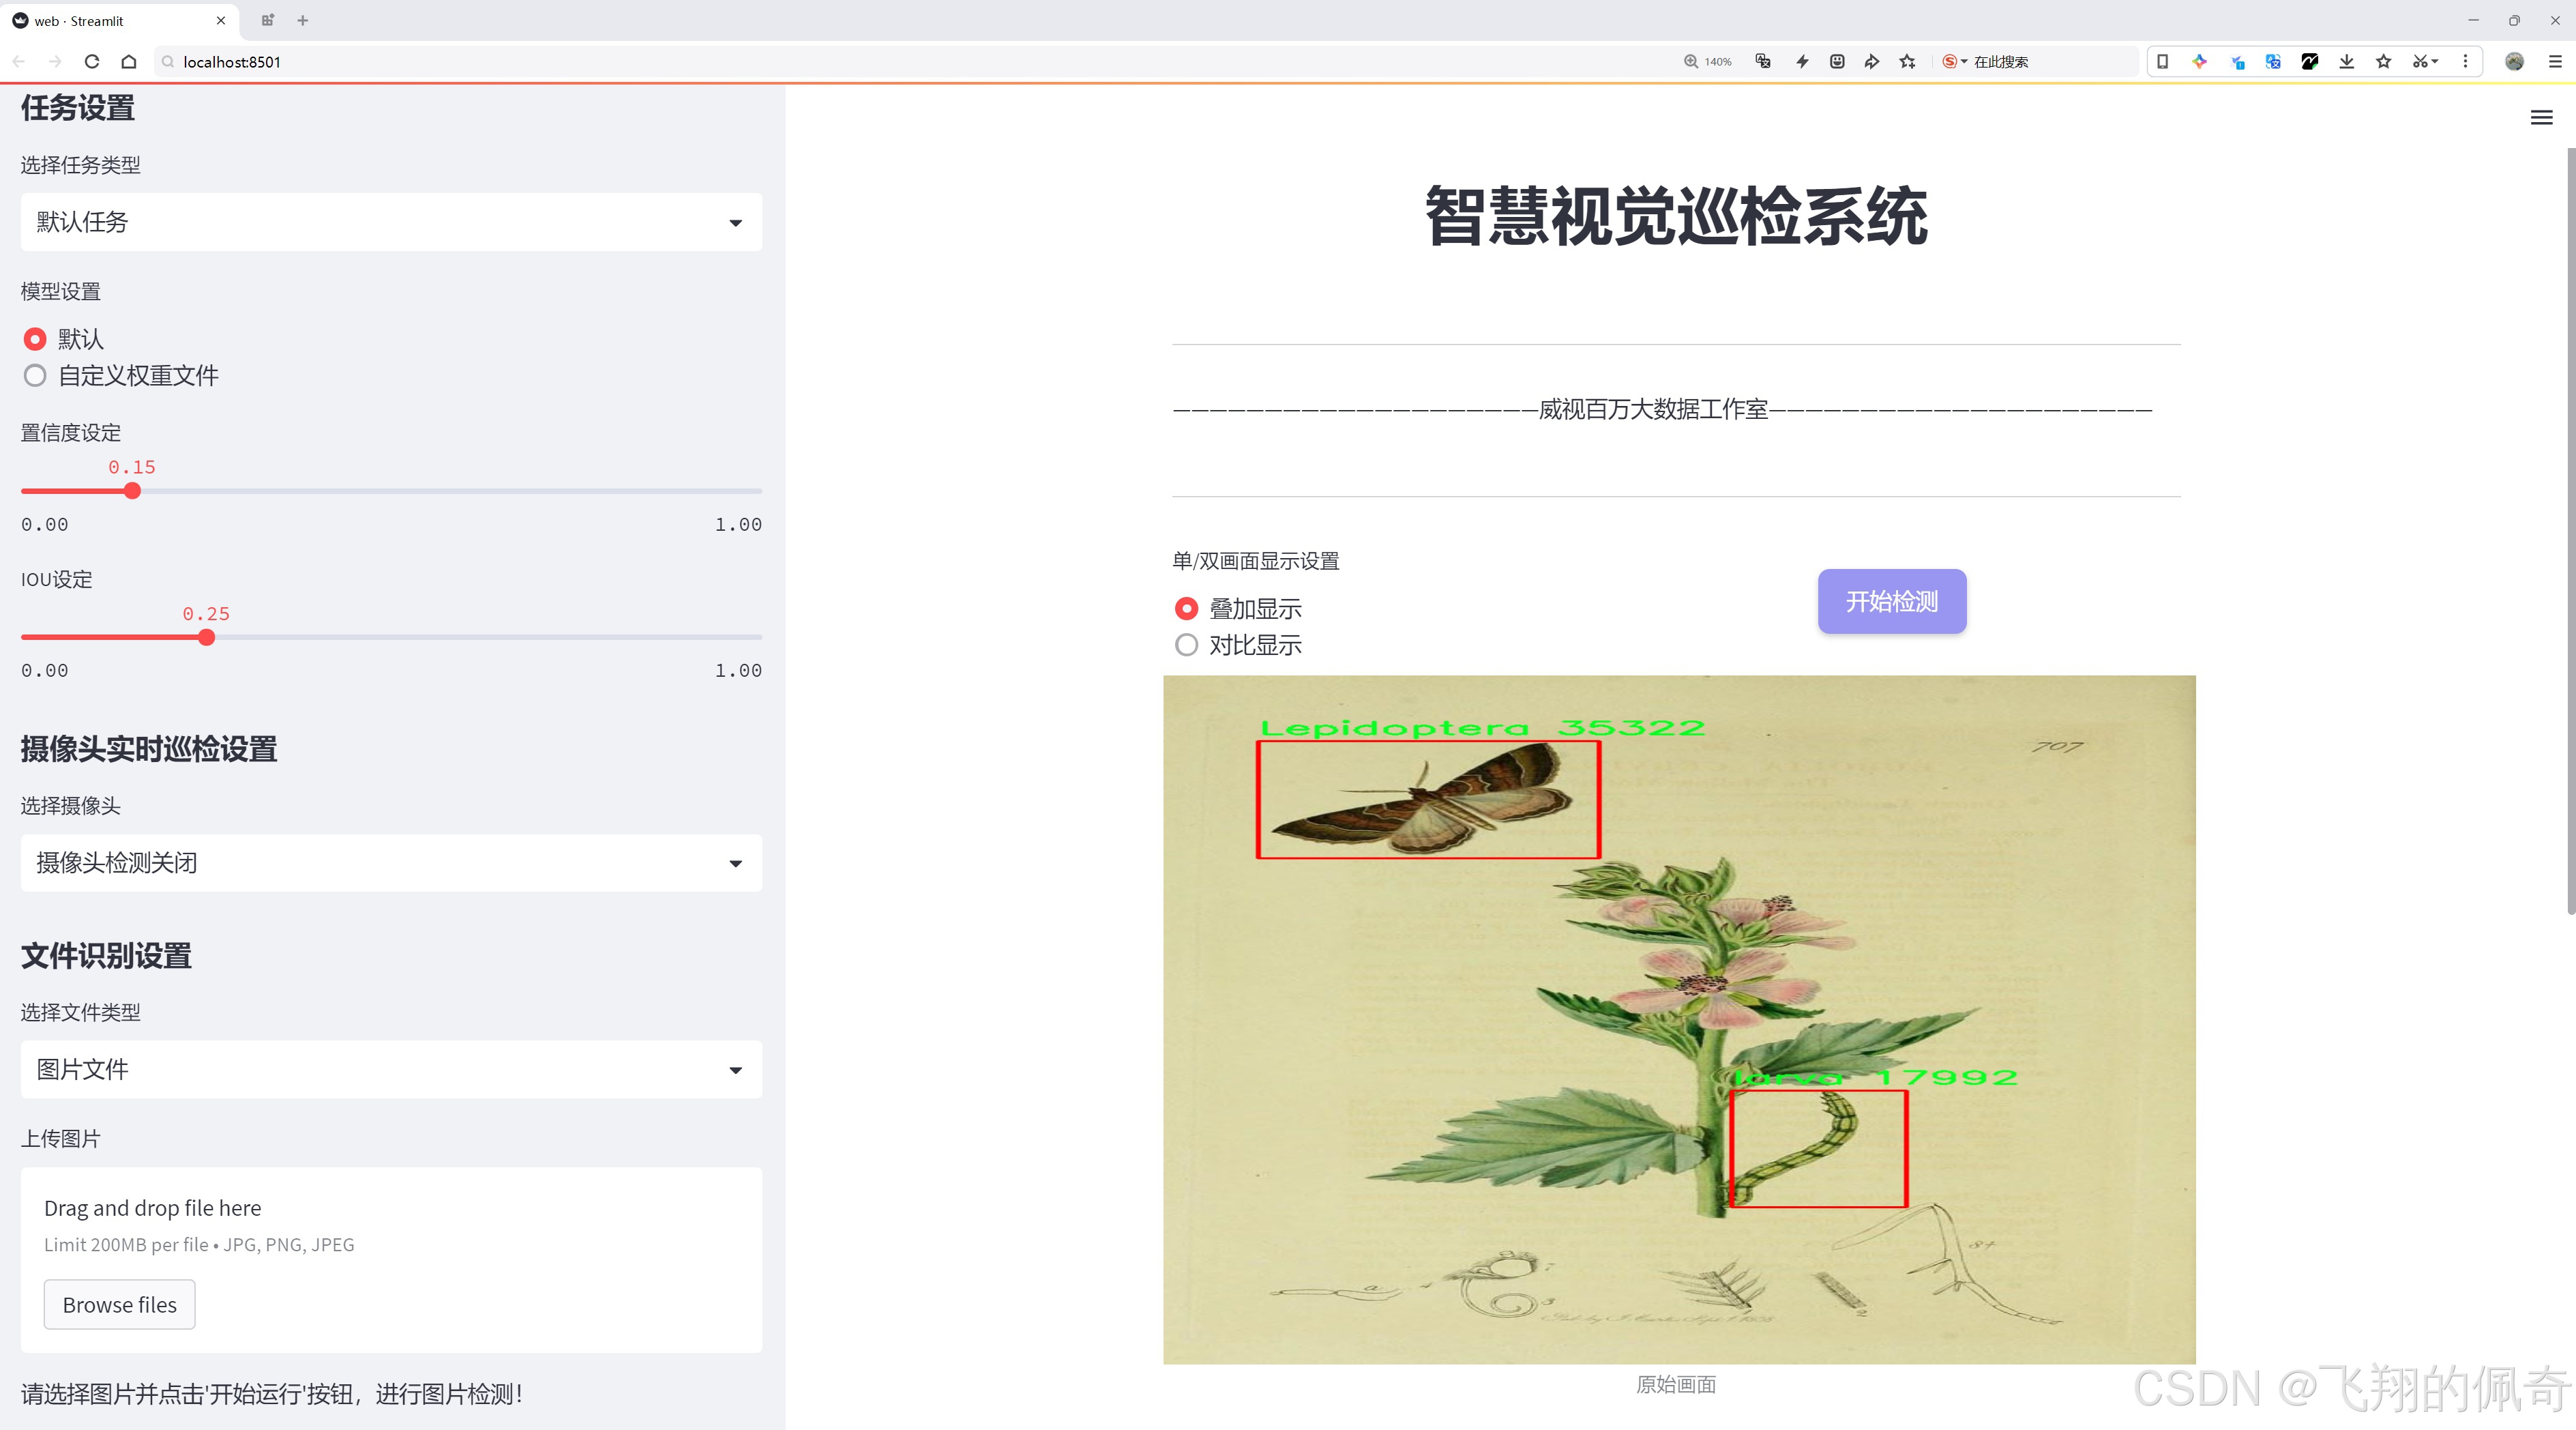
Task: Open the vertical three-dot toolbar menu
Action: click(2465, 62)
